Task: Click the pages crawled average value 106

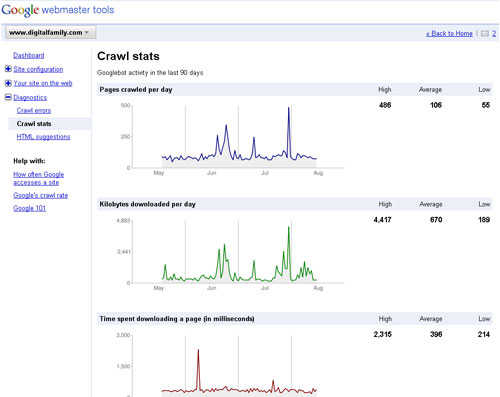Action: (x=436, y=105)
